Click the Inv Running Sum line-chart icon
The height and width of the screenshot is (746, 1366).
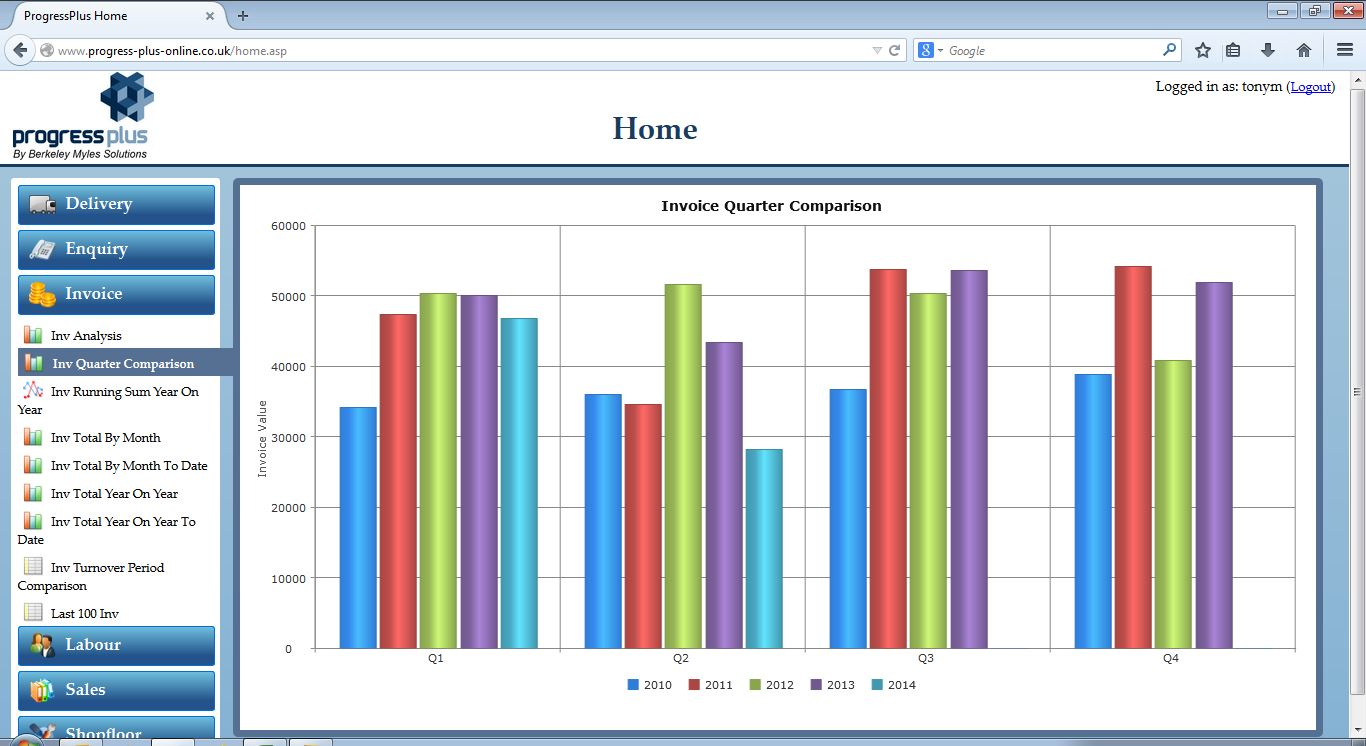click(33, 391)
